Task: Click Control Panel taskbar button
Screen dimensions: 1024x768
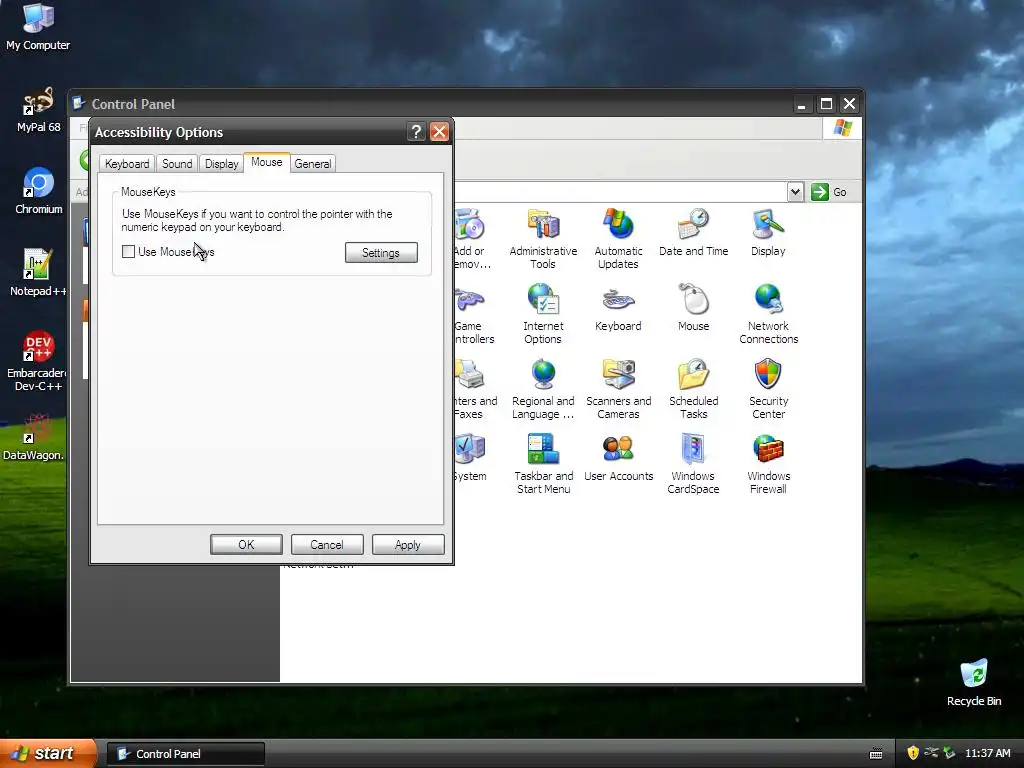Action: point(185,754)
